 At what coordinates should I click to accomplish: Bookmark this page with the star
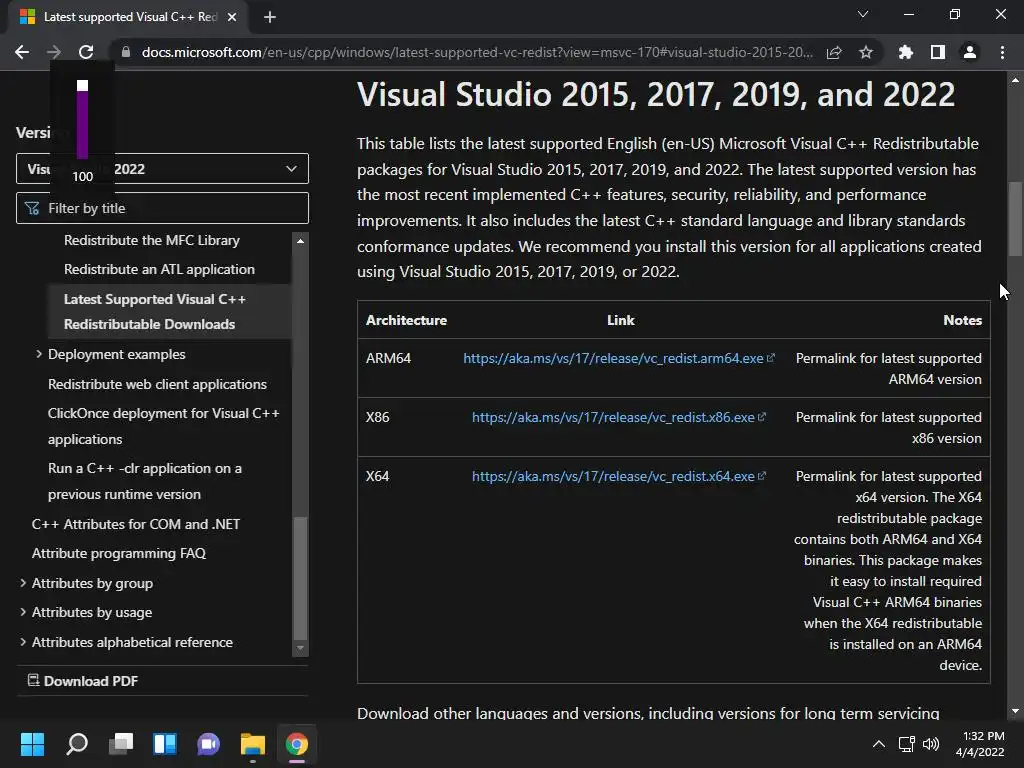click(x=866, y=52)
